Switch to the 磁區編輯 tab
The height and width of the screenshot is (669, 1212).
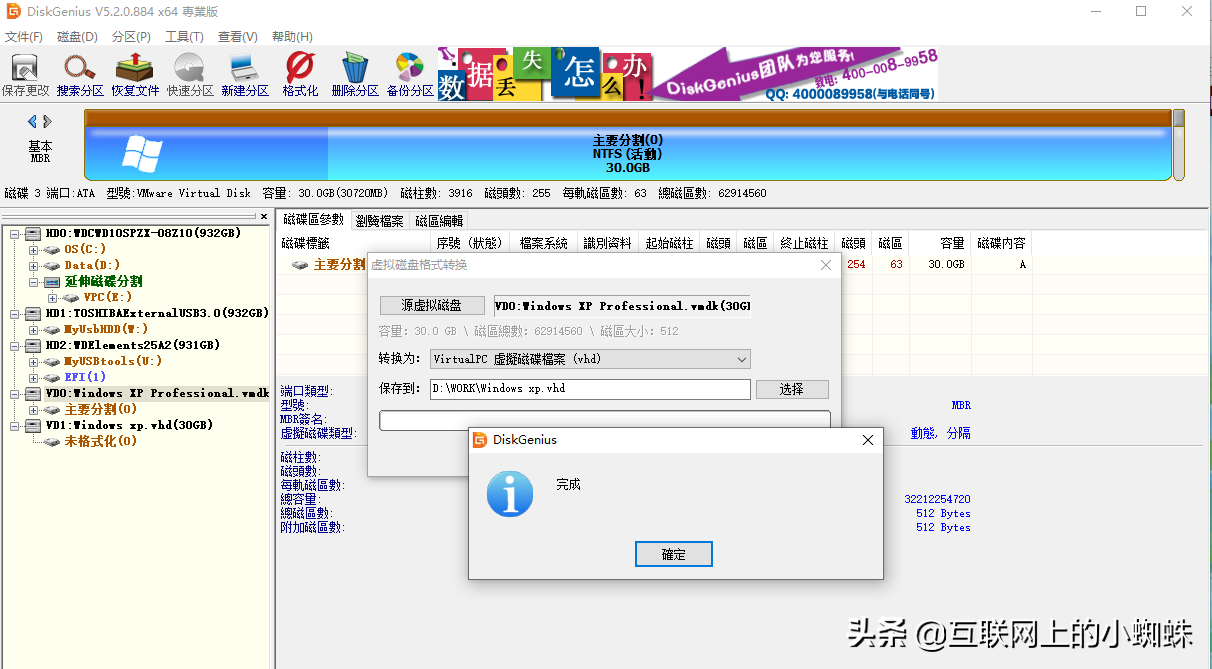[439, 221]
